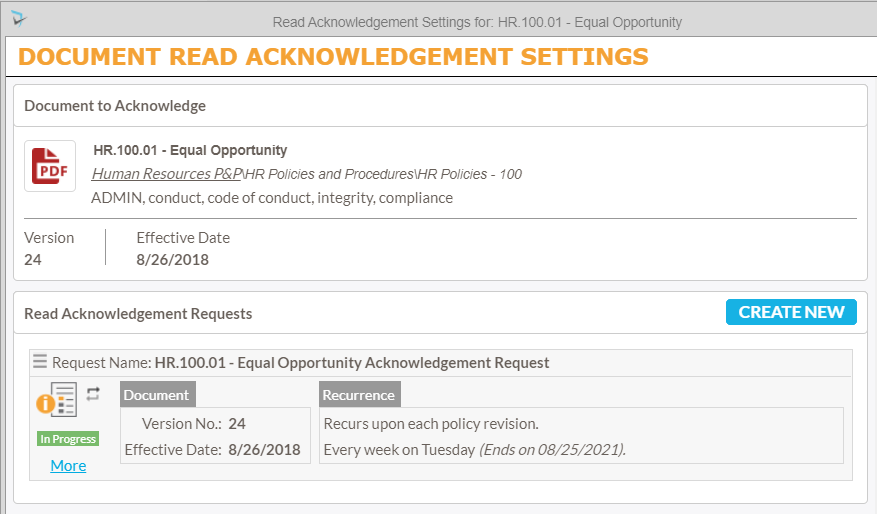Click the Request Name header text
This screenshot has width=877, height=514.
tap(351, 363)
